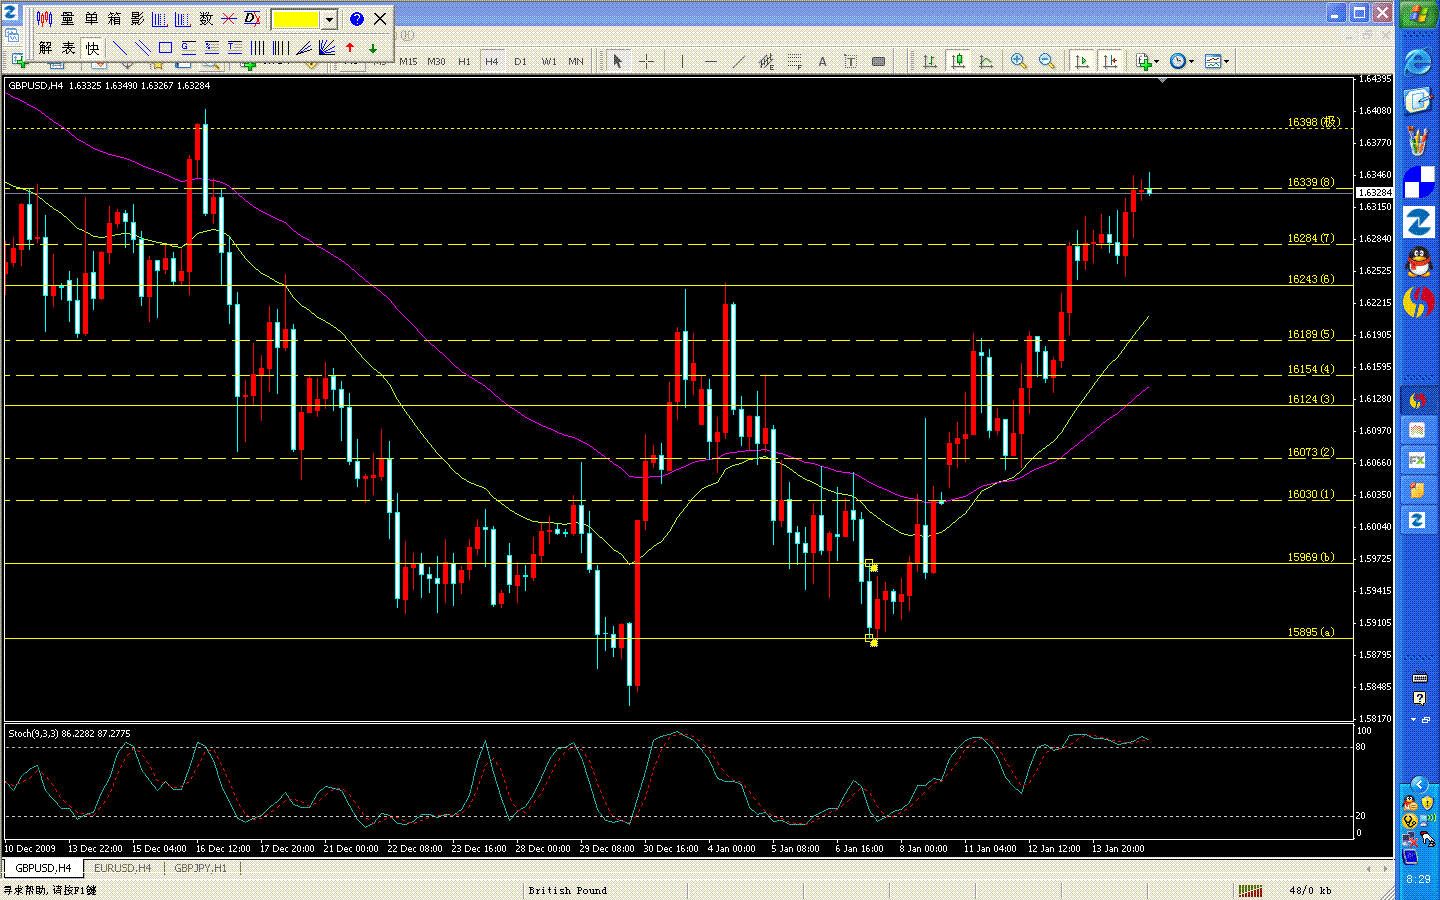Viewport: 1440px width, 900px height.
Task: Click the 单 button in the floating toolbar
Action: [91, 19]
